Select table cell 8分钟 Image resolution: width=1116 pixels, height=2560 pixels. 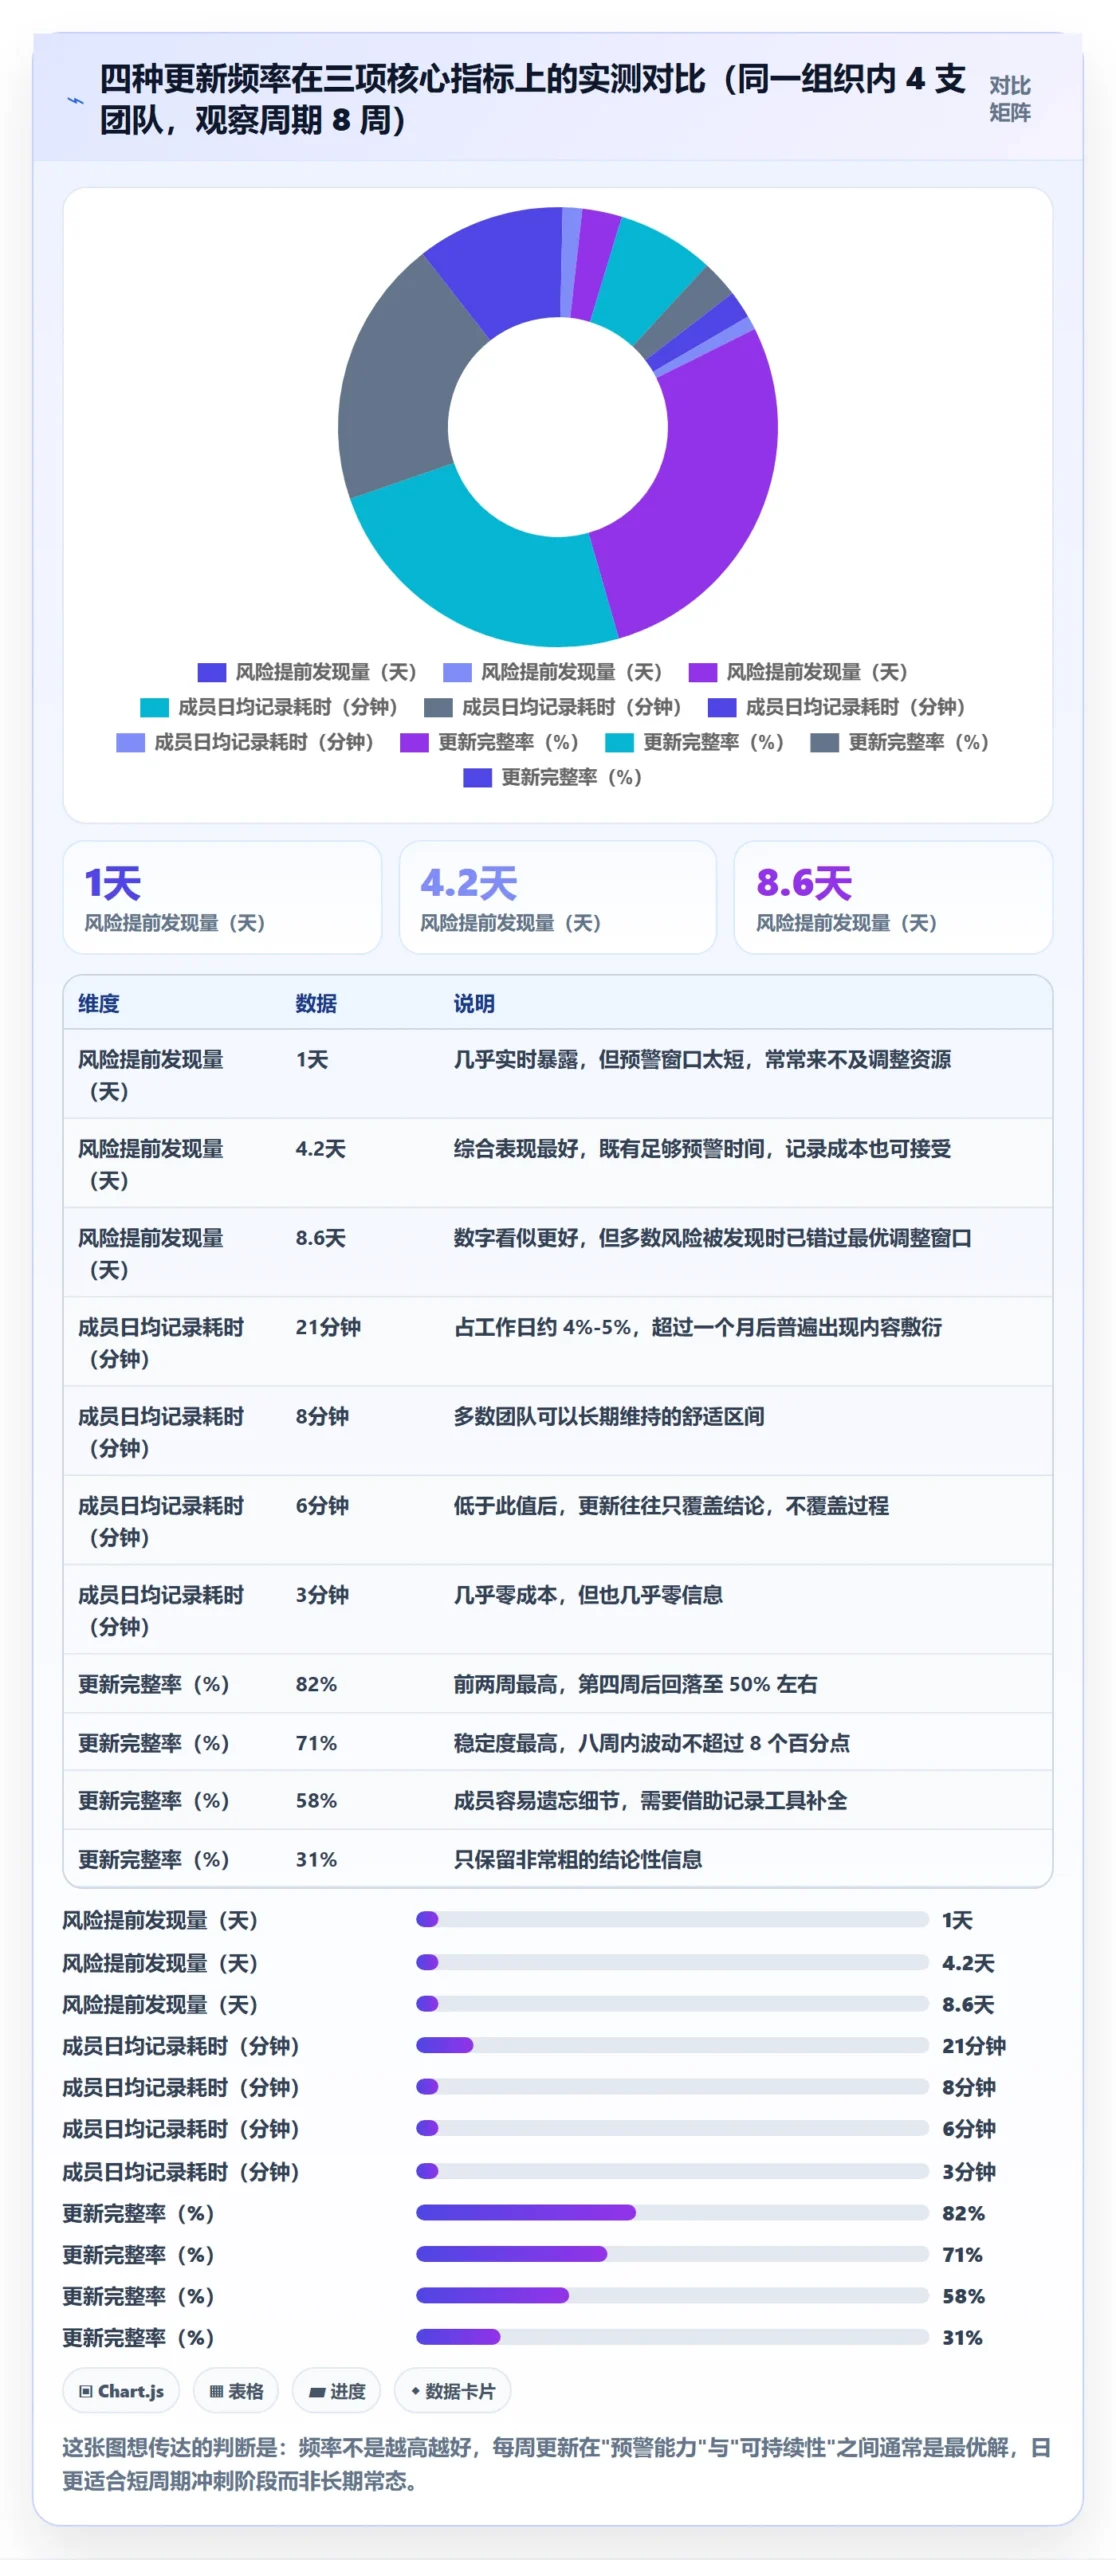coord(322,1416)
